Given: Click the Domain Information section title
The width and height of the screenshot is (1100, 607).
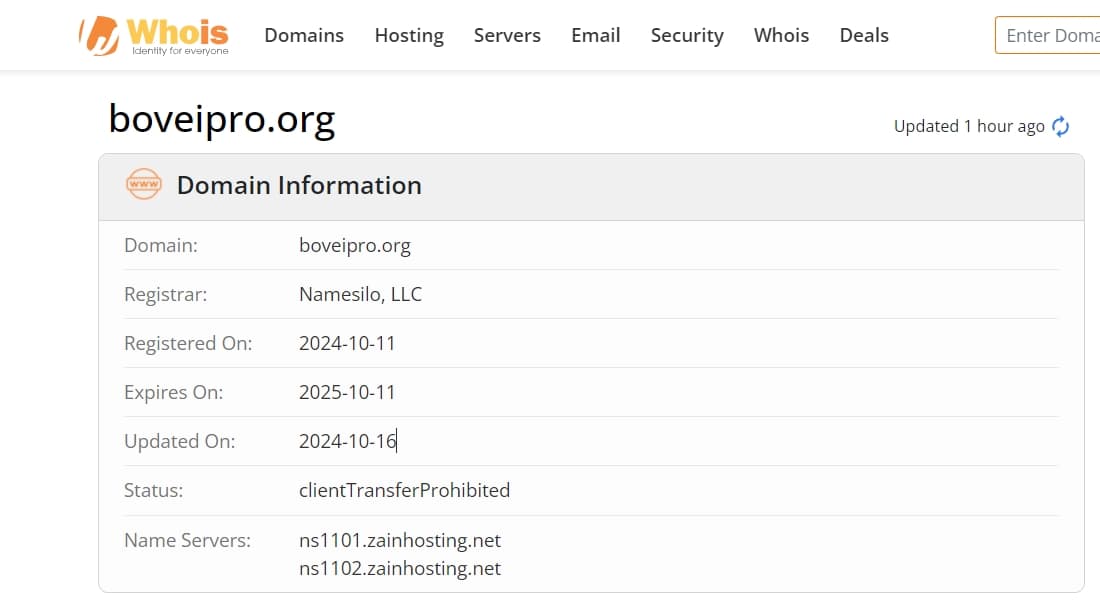Looking at the screenshot, I should pyautogui.click(x=300, y=185).
